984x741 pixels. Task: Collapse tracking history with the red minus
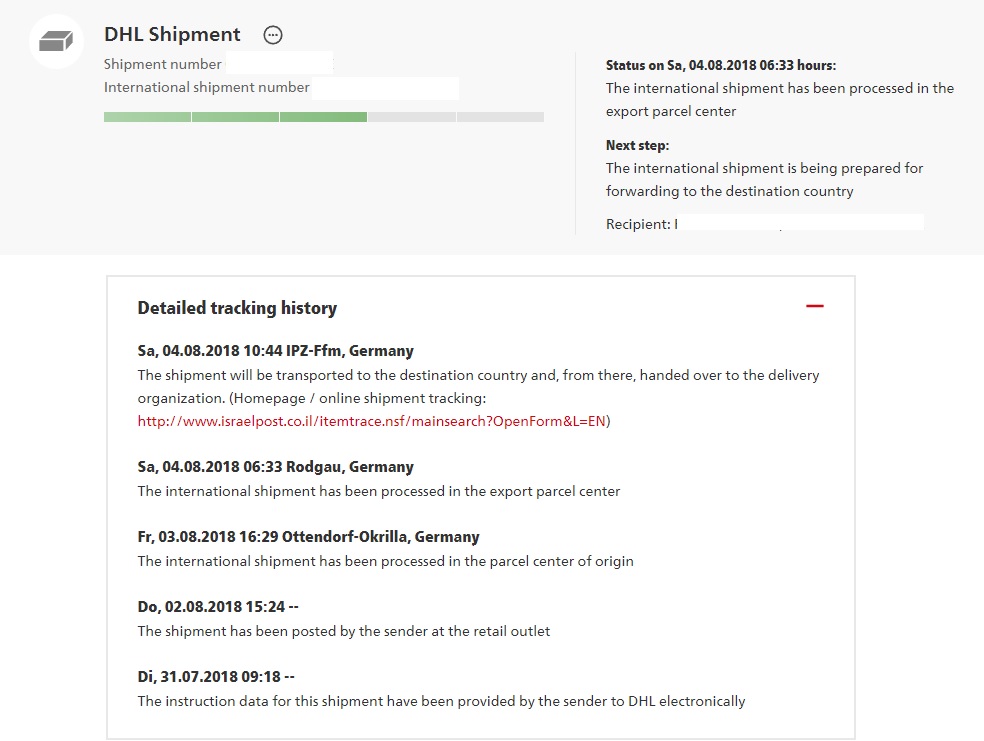click(x=814, y=306)
